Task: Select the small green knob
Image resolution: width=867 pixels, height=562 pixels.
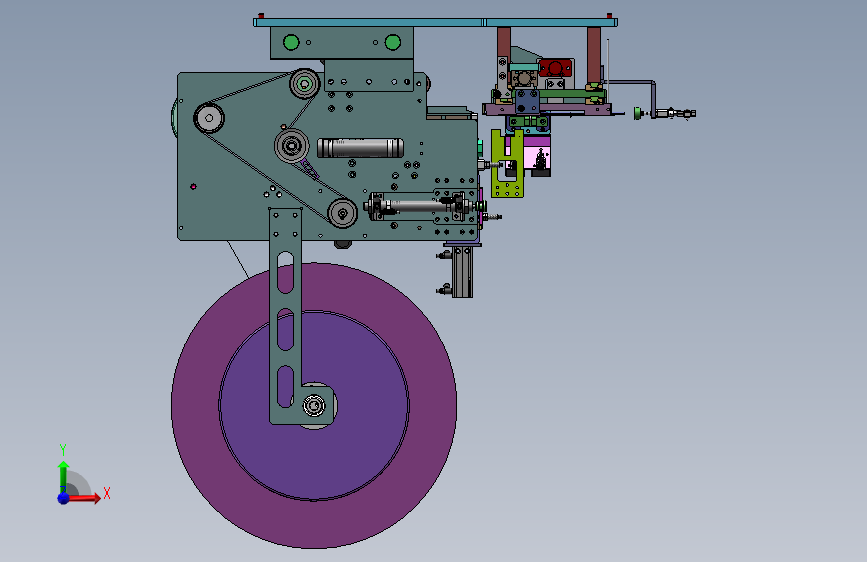Action: 638,113
